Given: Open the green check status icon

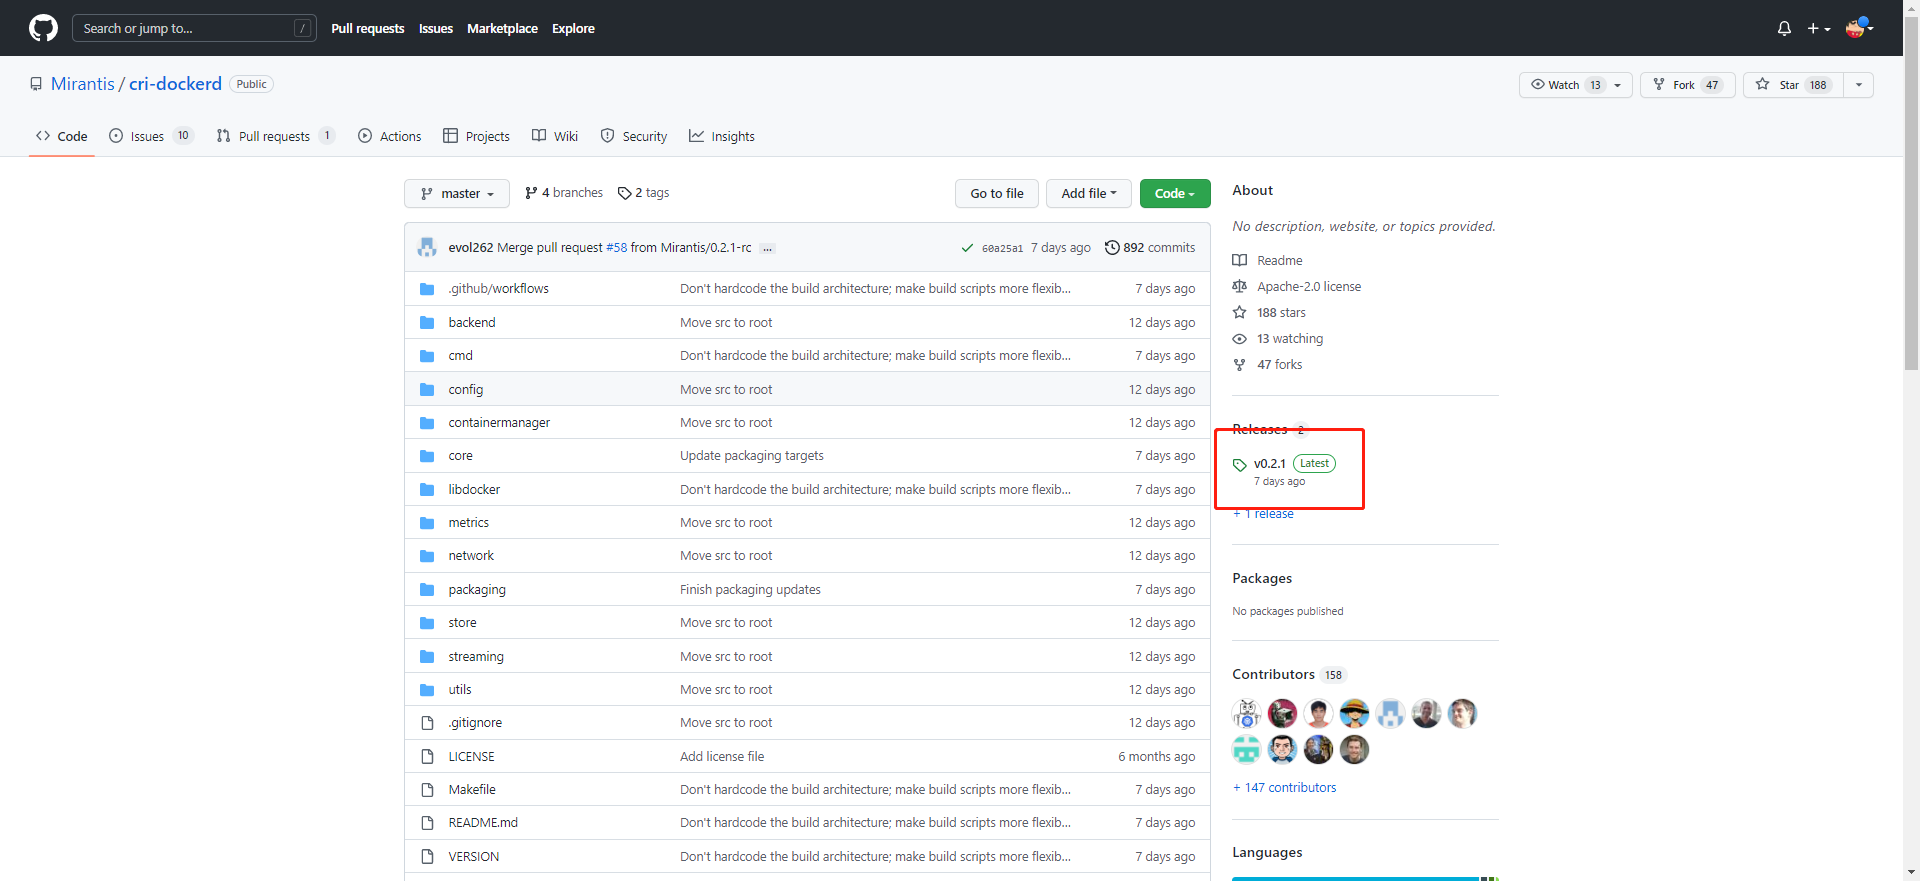Looking at the screenshot, I should click(x=967, y=248).
